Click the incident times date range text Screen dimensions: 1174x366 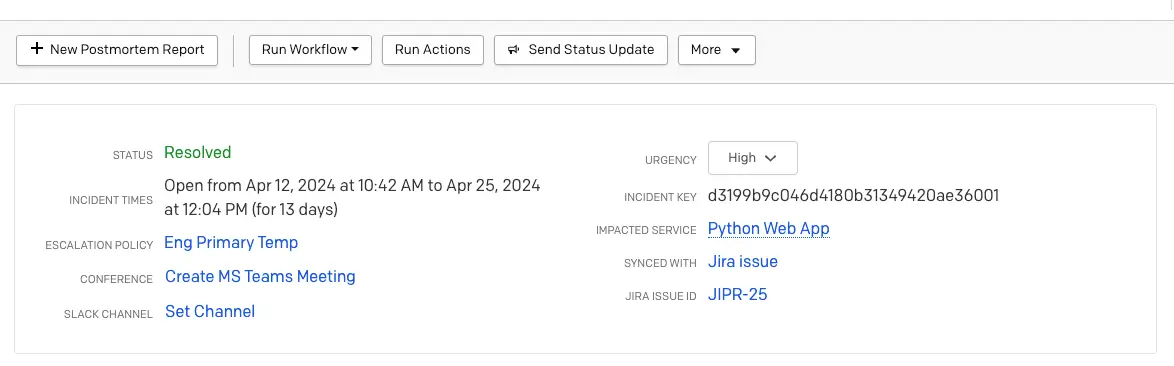click(x=352, y=198)
